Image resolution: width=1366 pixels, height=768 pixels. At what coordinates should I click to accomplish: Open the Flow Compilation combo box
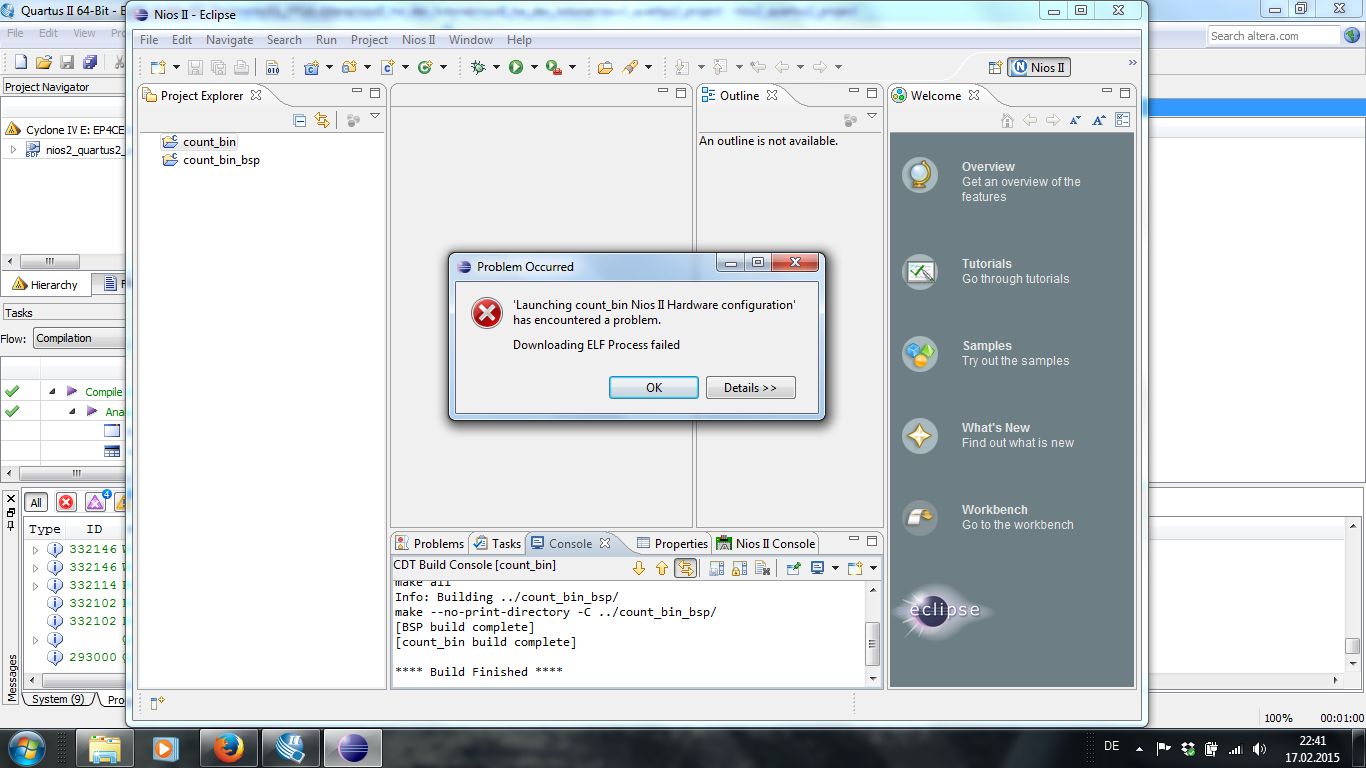[x=80, y=338]
